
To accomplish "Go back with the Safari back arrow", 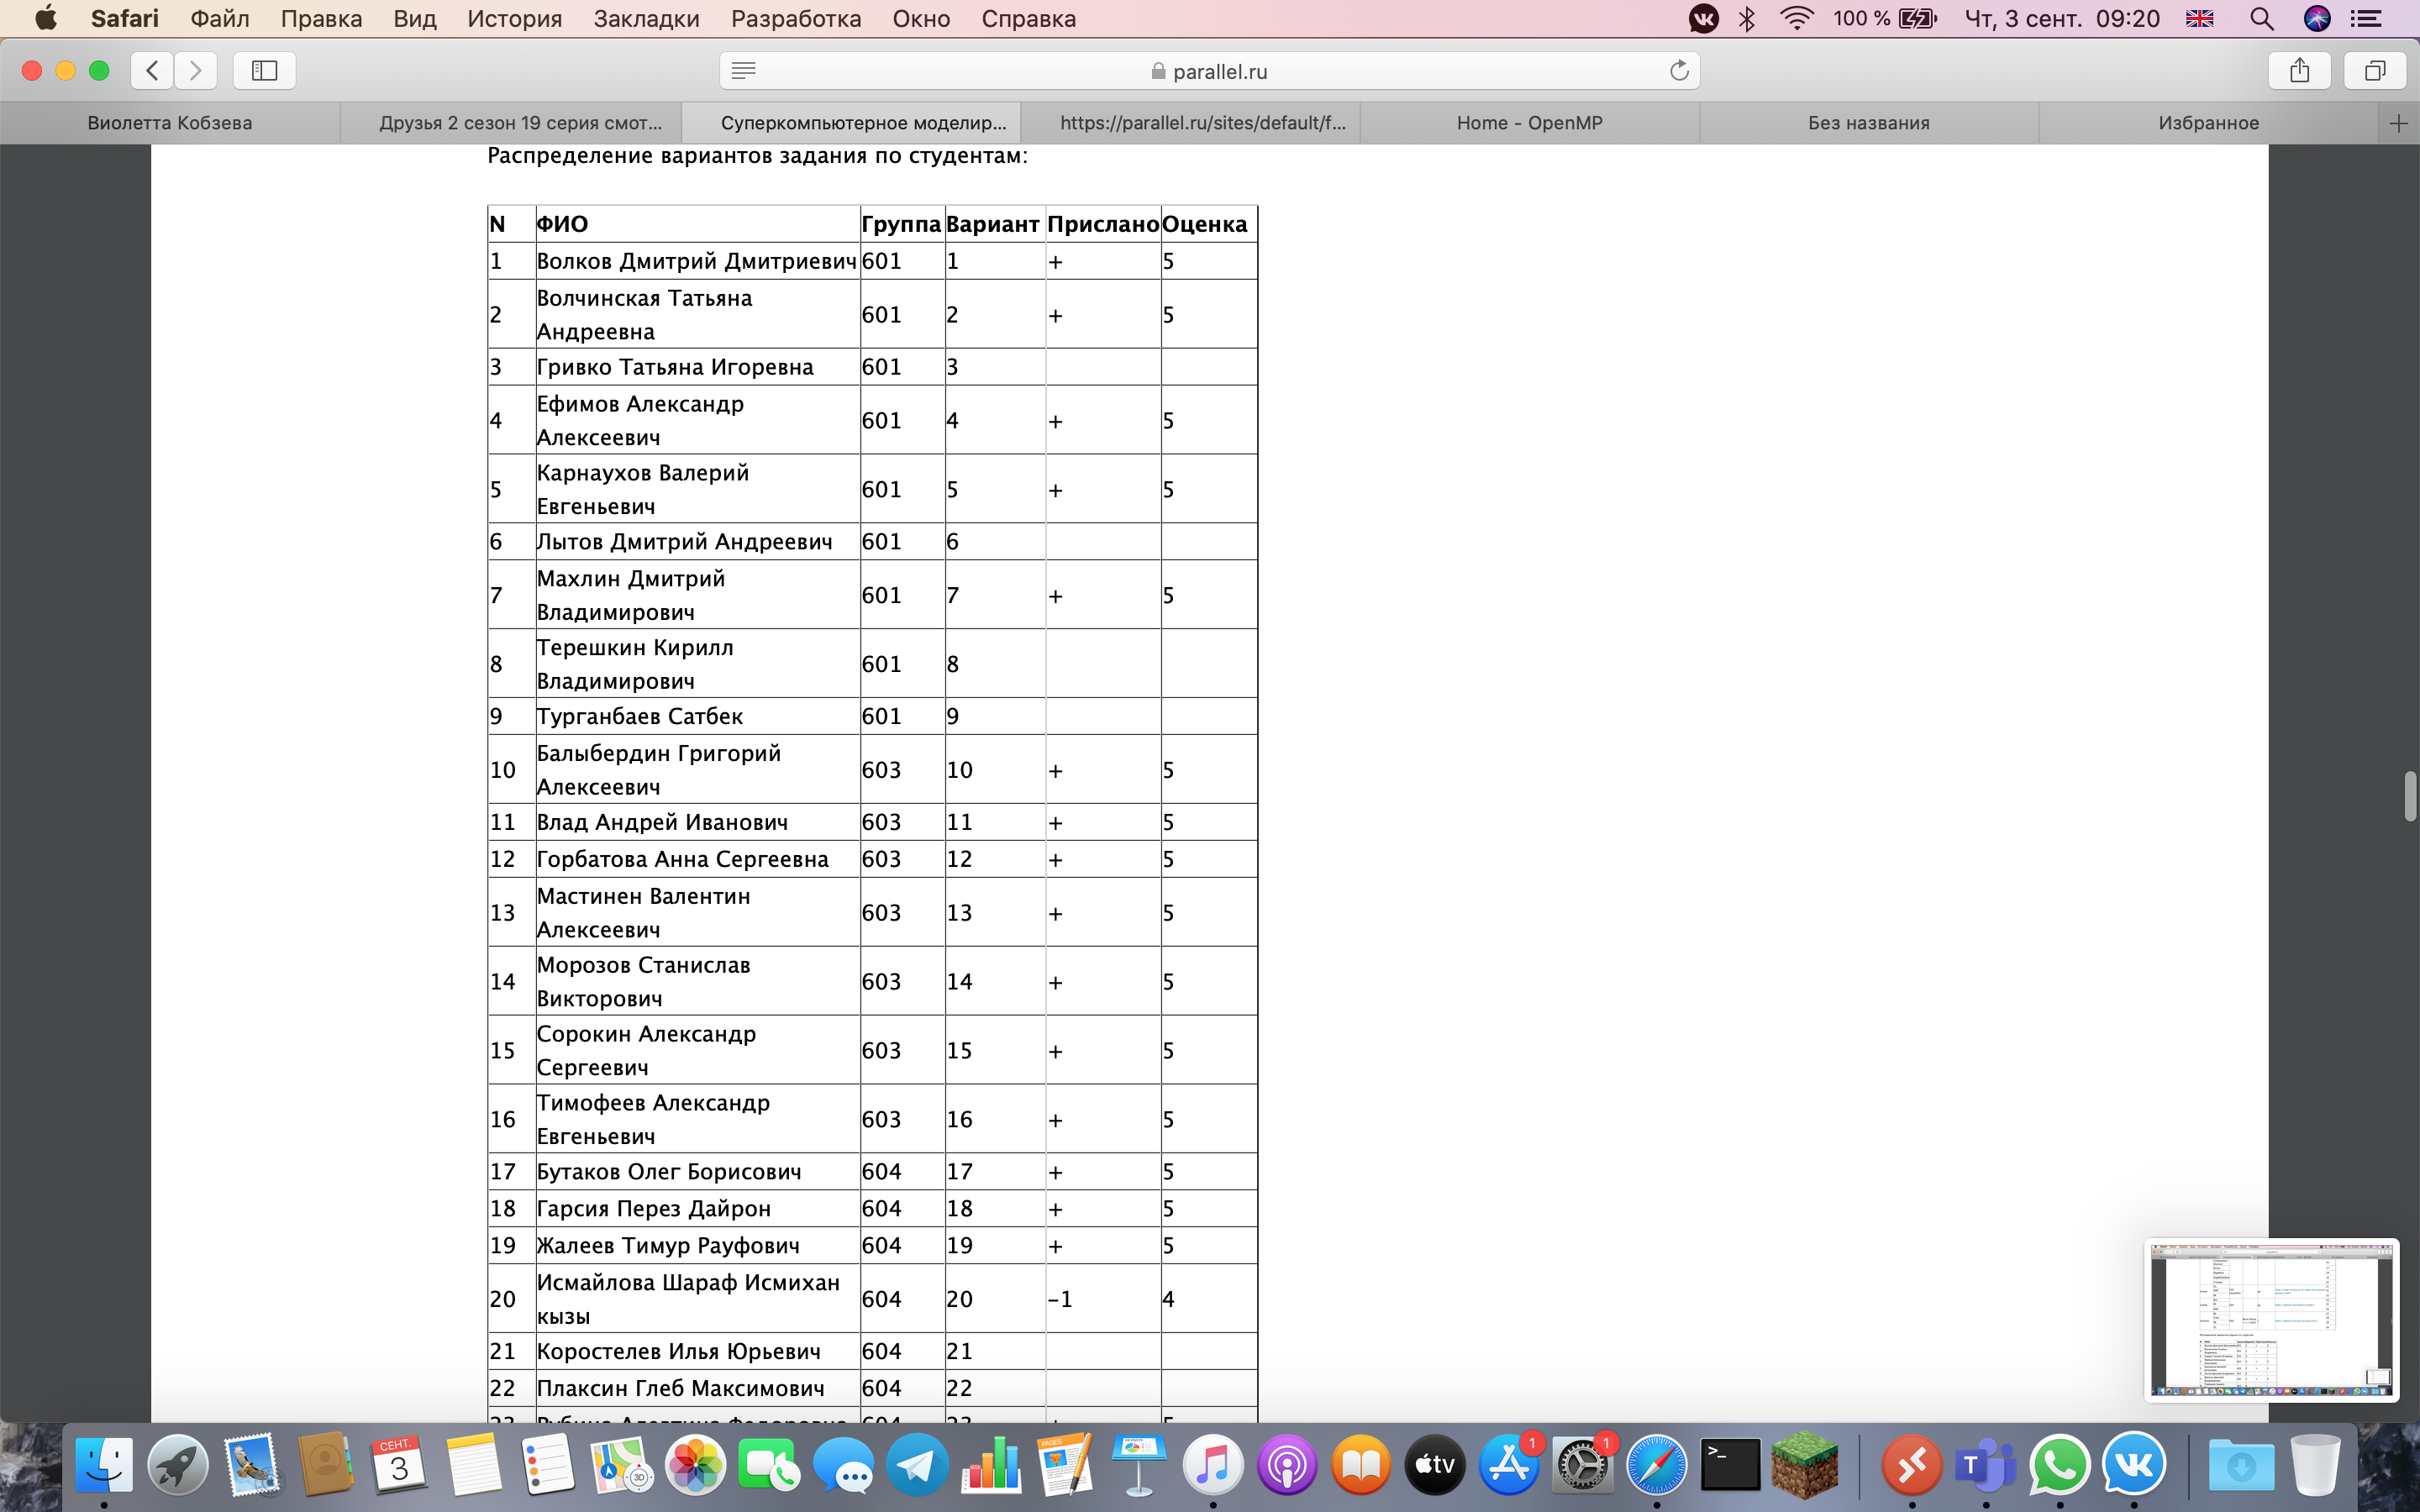I will pyautogui.click(x=152, y=70).
